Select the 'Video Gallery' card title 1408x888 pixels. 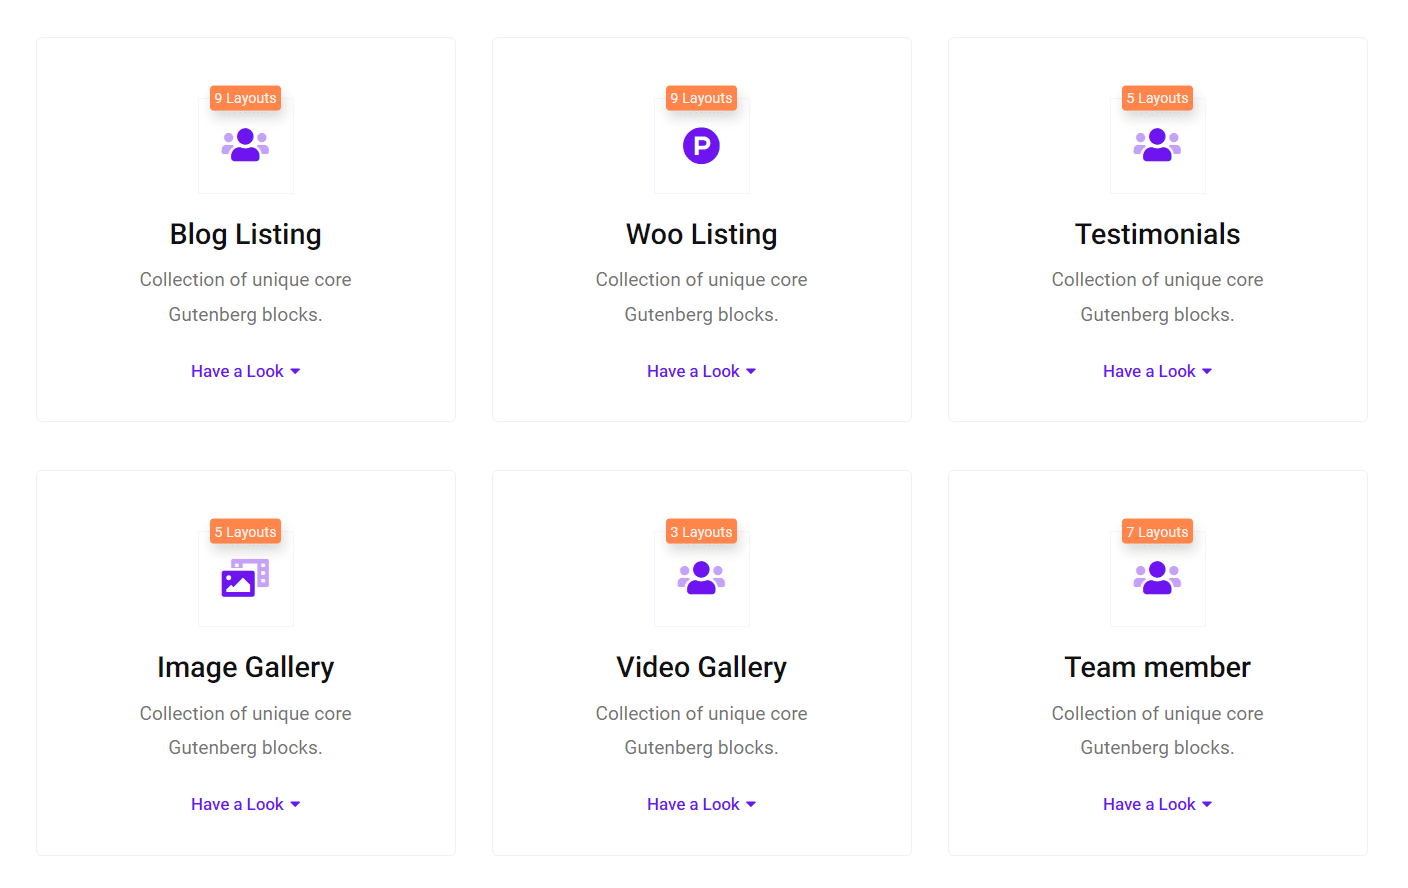point(701,667)
